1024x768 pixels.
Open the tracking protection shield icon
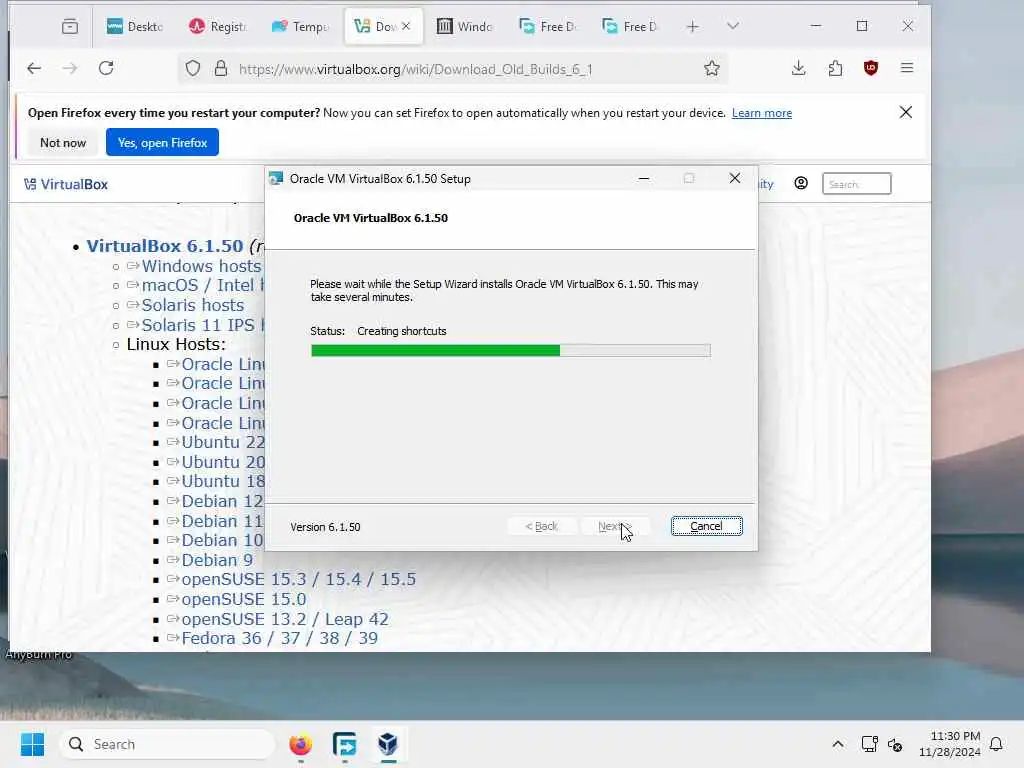pos(193,69)
